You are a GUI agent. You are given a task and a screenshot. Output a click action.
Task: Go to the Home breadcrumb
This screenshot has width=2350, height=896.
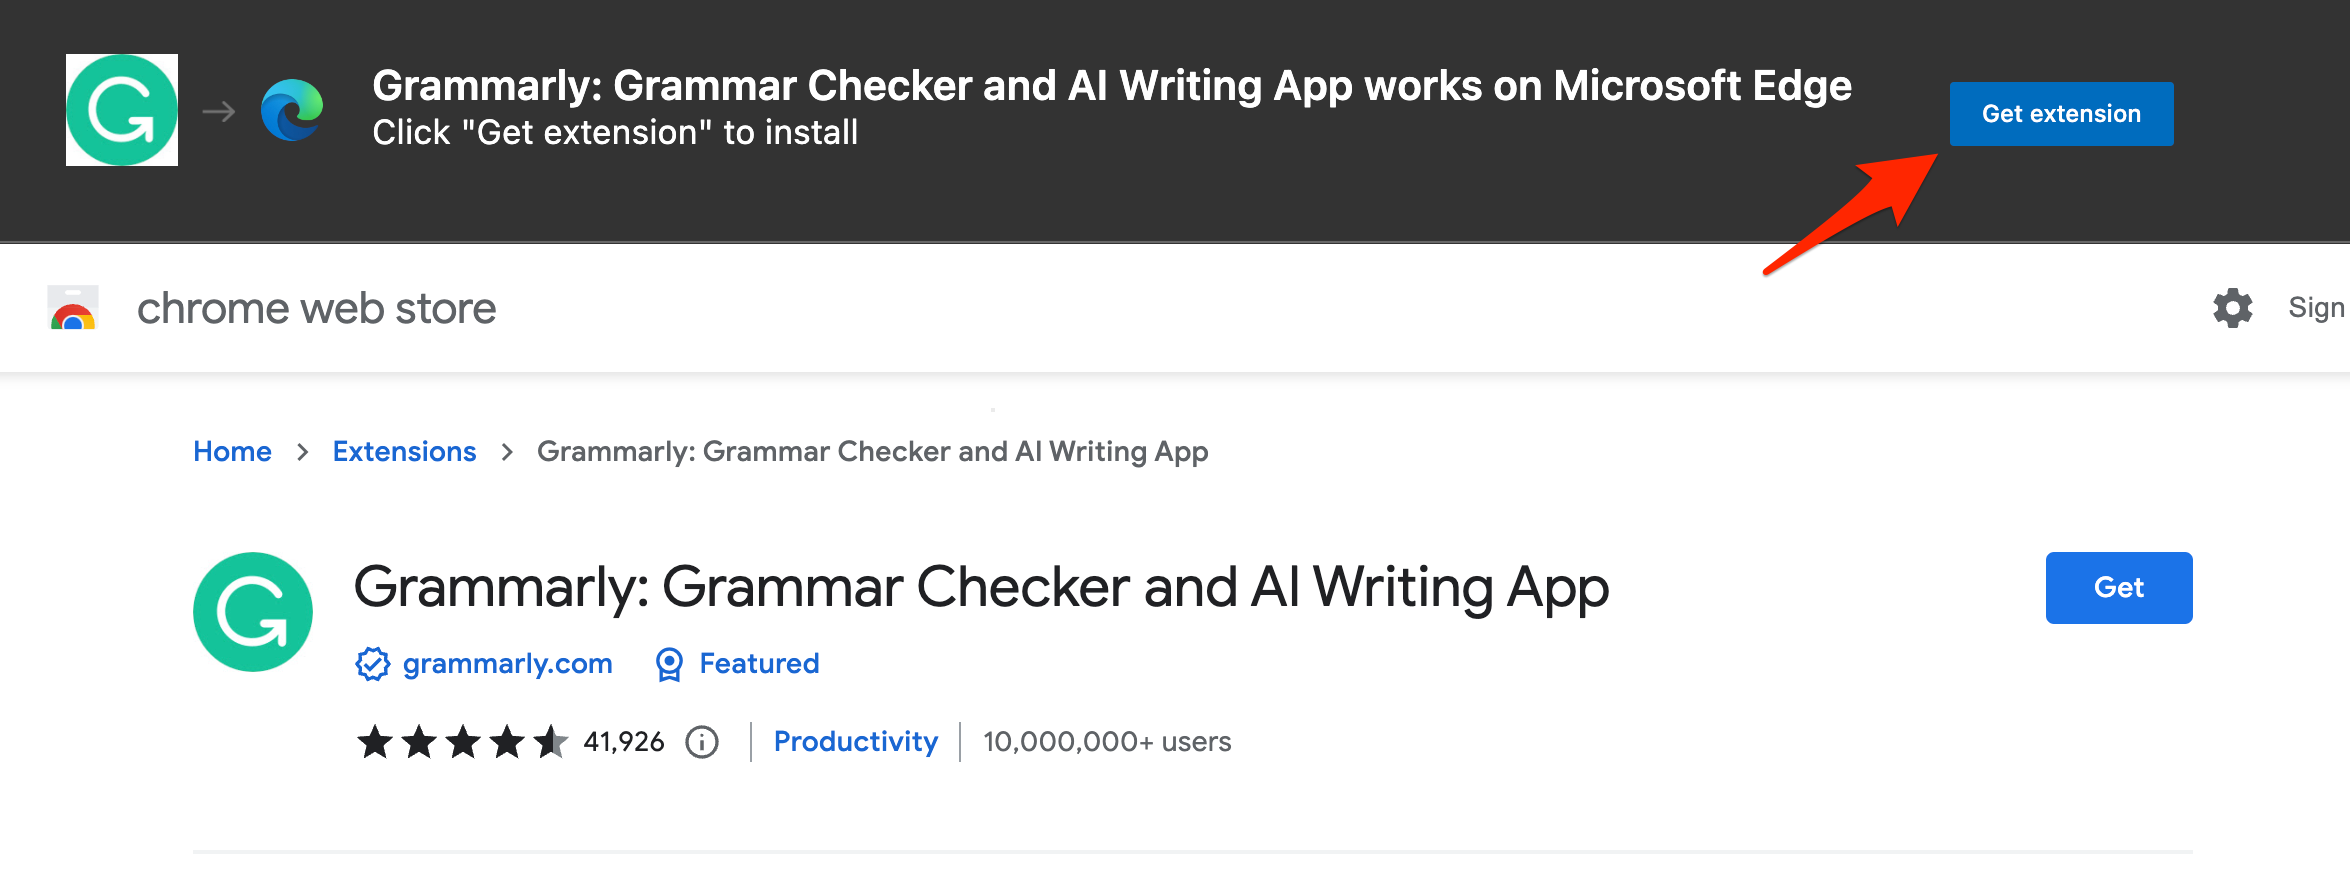pyautogui.click(x=232, y=452)
